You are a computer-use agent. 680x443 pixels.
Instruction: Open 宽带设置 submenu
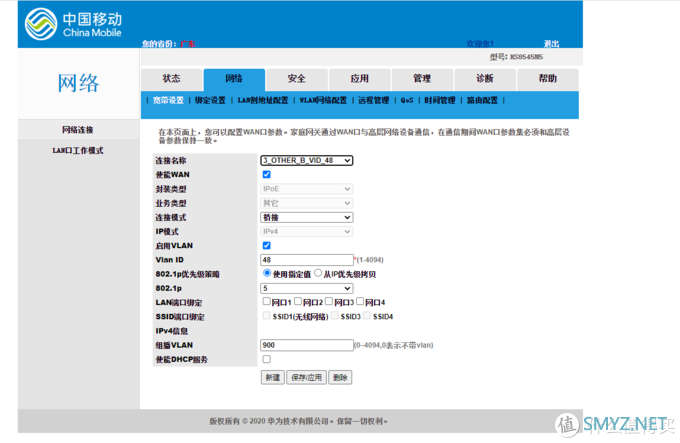tap(168, 101)
